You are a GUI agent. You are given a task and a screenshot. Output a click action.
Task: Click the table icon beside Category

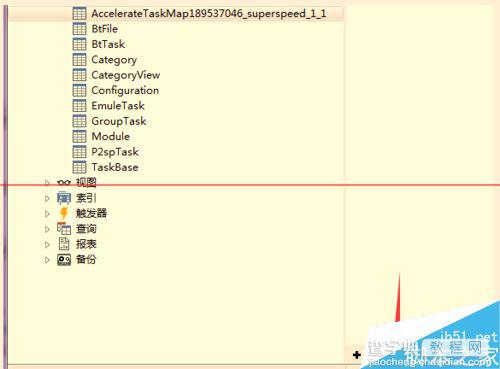(79, 60)
